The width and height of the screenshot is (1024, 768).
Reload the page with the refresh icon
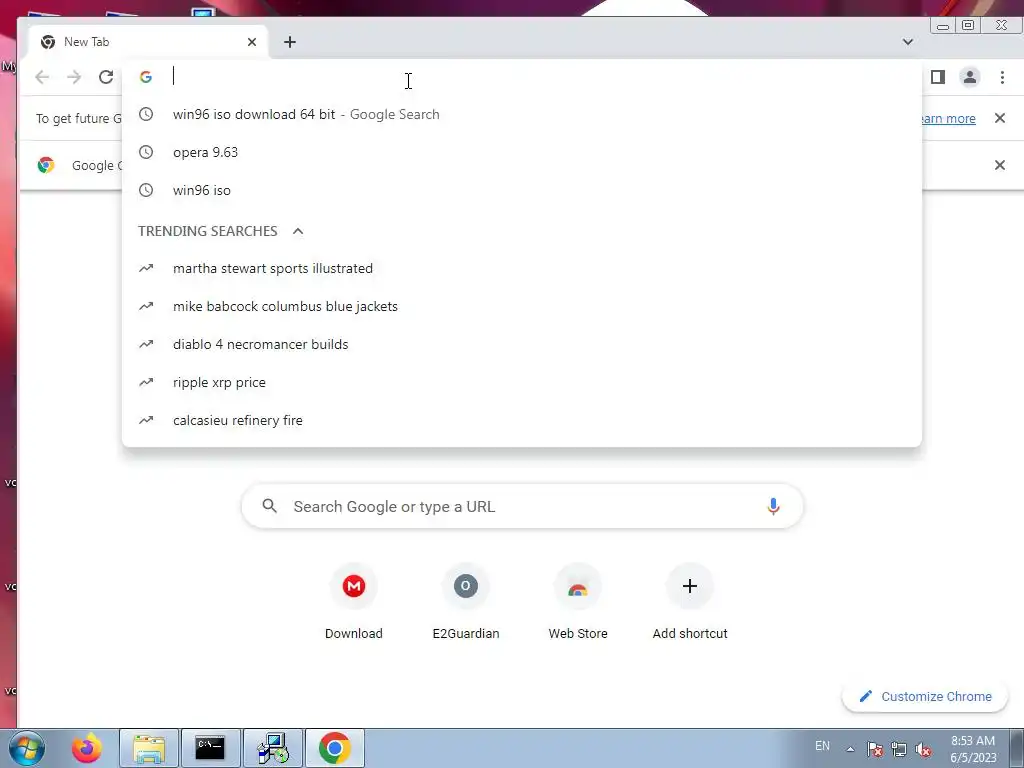point(106,77)
